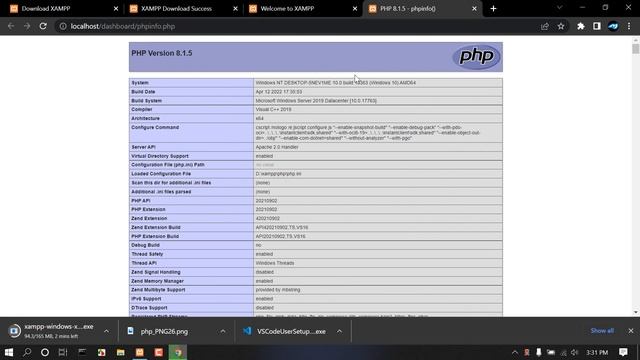Image resolution: width=640 pixels, height=360 pixels.
Task: Open the clock showing 3:31 PM
Action: [597, 352]
